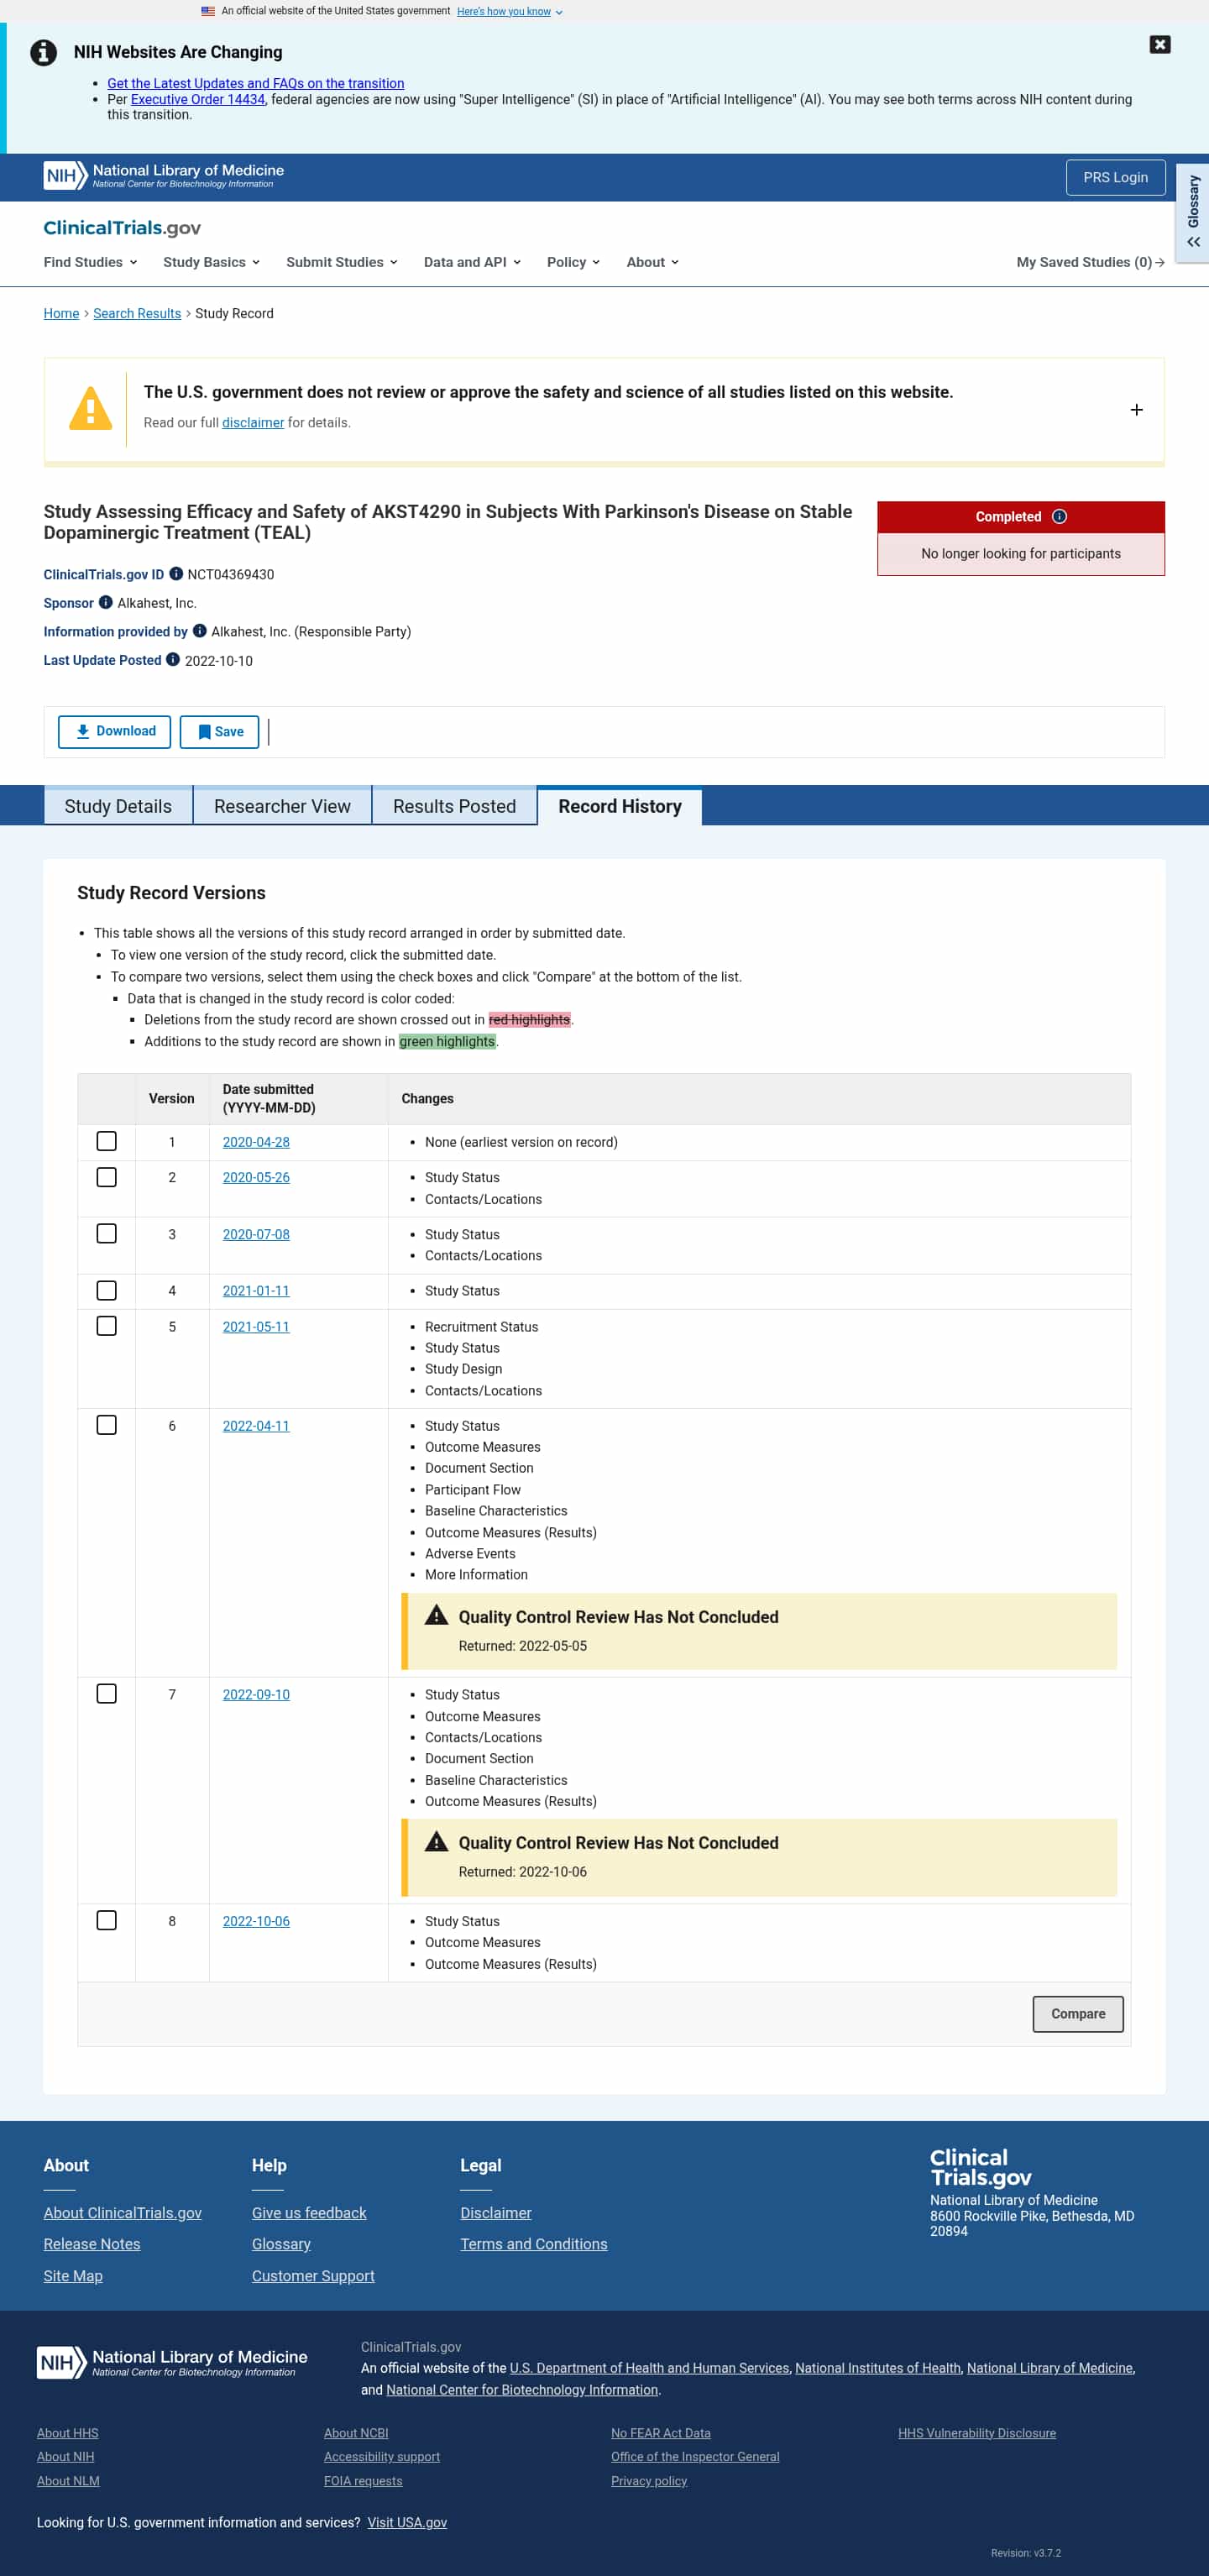Go to Search Results breadcrumb

coord(137,314)
